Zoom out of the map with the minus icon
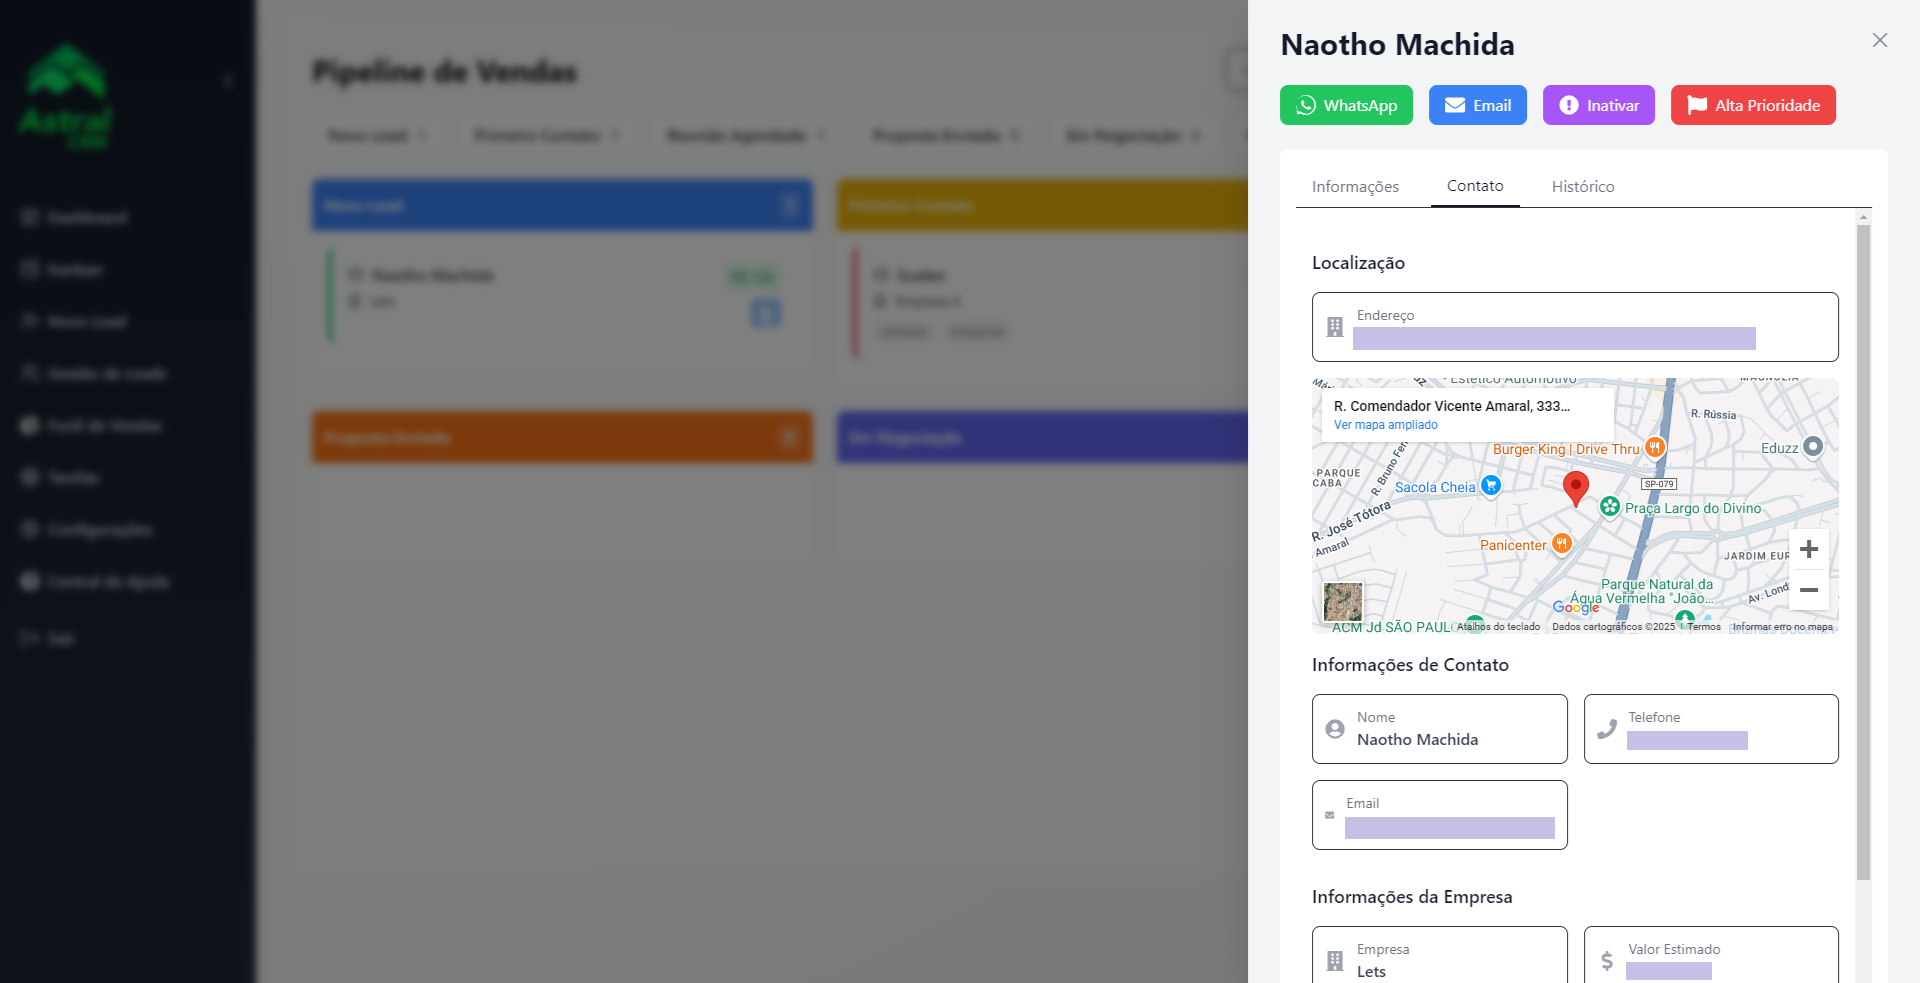 tap(1808, 590)
